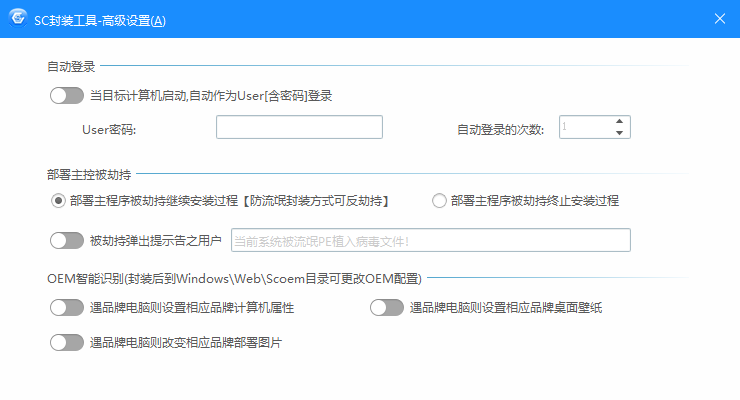Select the 部署主程序被劫持继续安装过程 radio button
The width and height of the screenshot is (740, 400).
(58, 200)
